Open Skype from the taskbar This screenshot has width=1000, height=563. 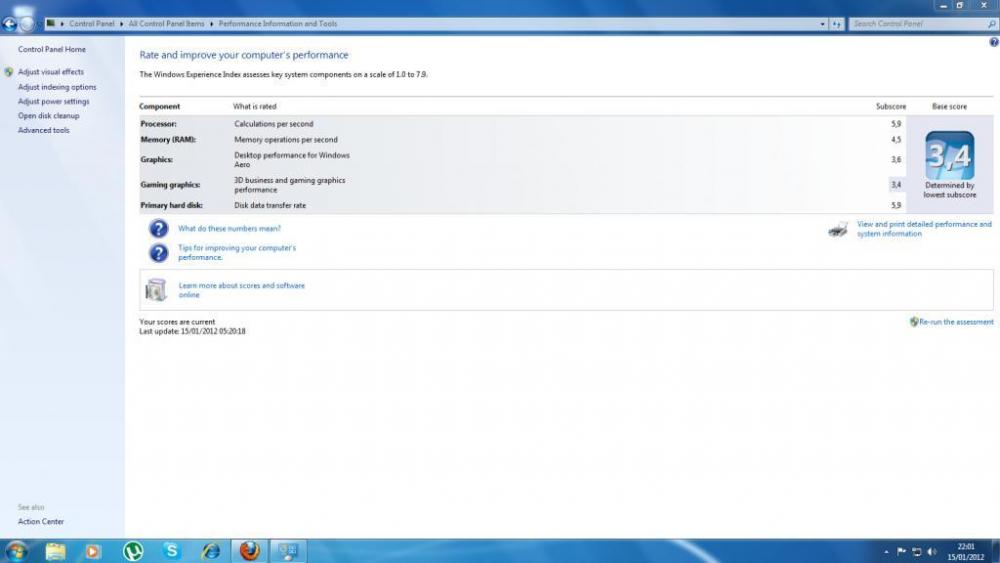coord(172,551)
